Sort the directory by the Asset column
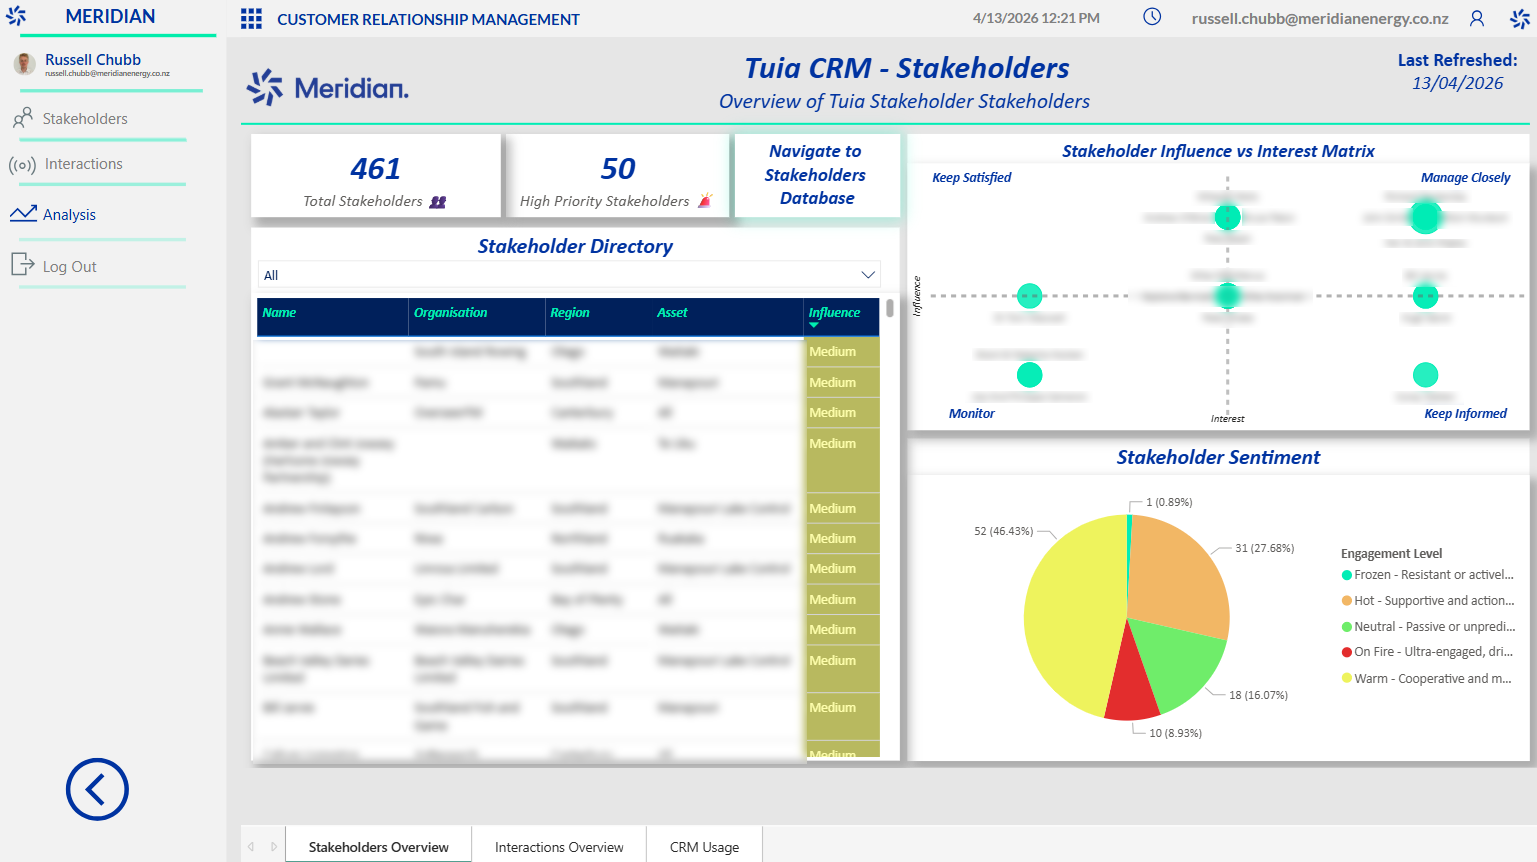Viewport: 1537px width, 862px height. click(672, 313)
